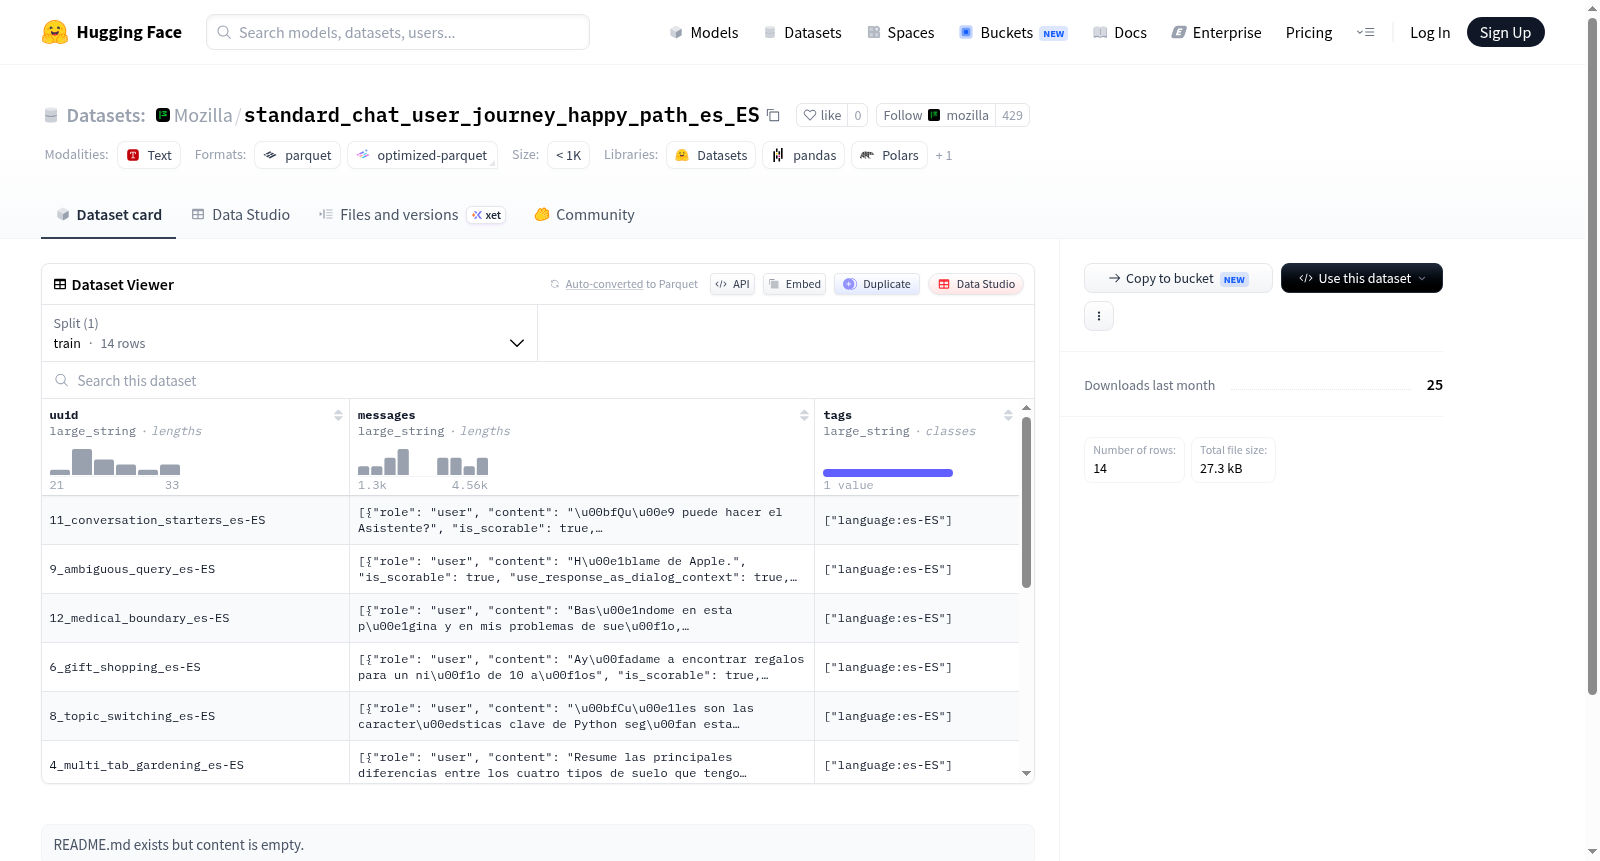1600x861 pixels.
Task: Open the navigation overflow menu icon
Action: (1365, 32)
